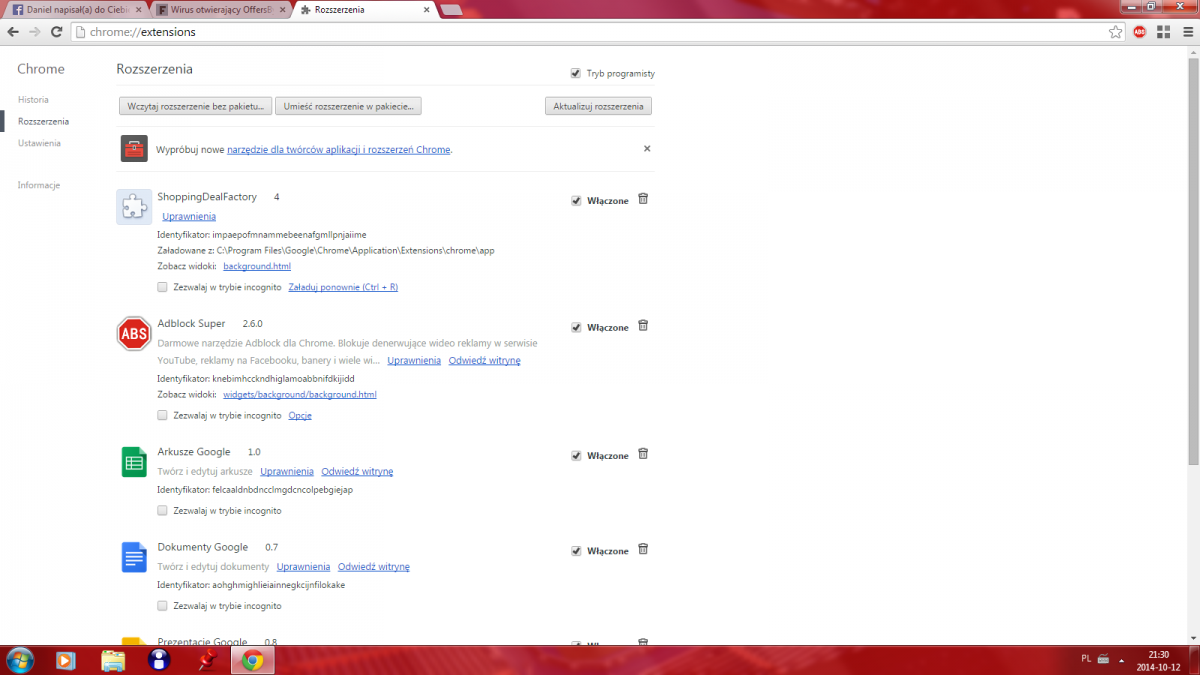Uncheck Włączone for Dokumenty Google
The width and height of the screenshot is (1200, 675).
576,550
